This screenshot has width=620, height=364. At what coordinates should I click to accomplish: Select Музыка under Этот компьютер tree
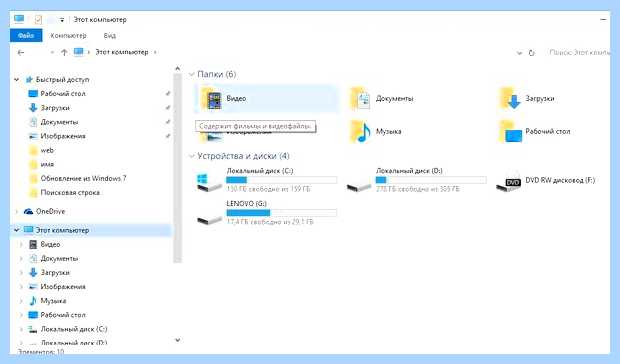pos(47,301)
